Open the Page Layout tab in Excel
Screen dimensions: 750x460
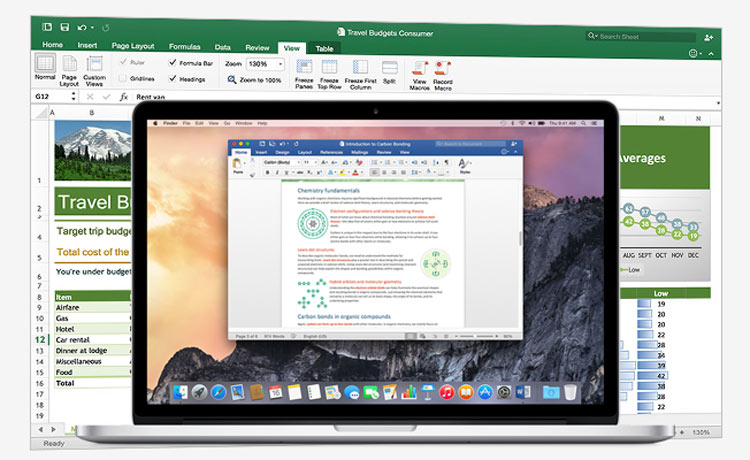click(x=133, y=46)
